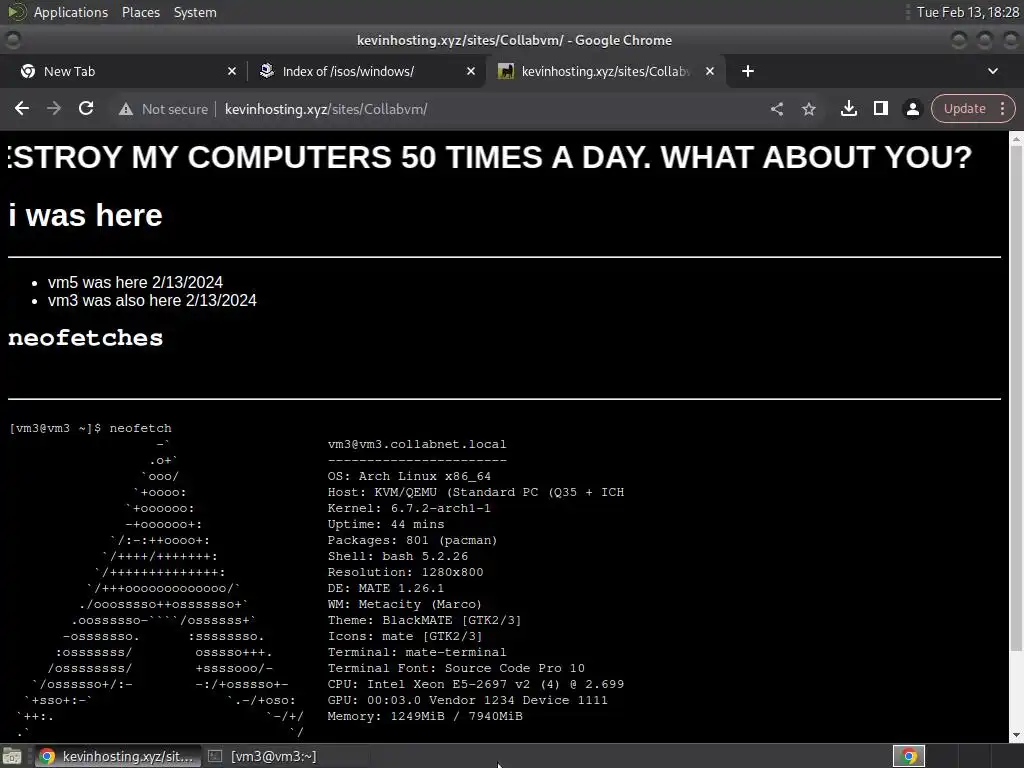This screenshot has height=768, width=1024.
Task: Click the 'Kernel: 6.7.2-arch1-1' line
Action: pos(409,508)
